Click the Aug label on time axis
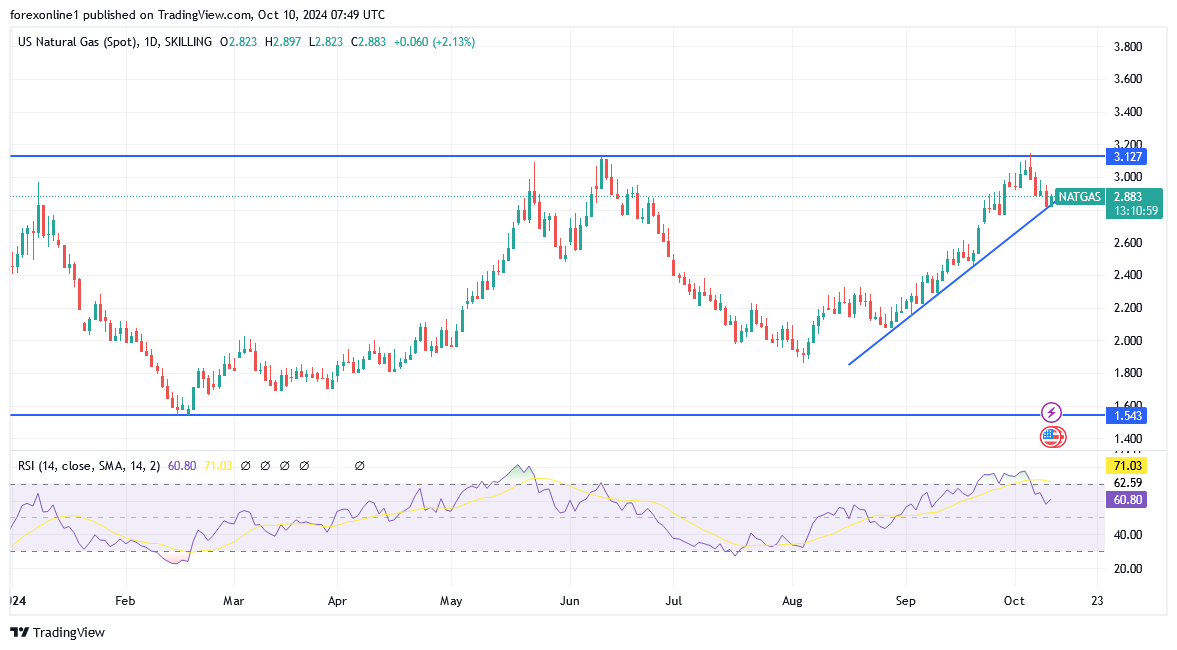Viewport: 1177px width, 650px height. pyautogui.click(x=792, y=601)
